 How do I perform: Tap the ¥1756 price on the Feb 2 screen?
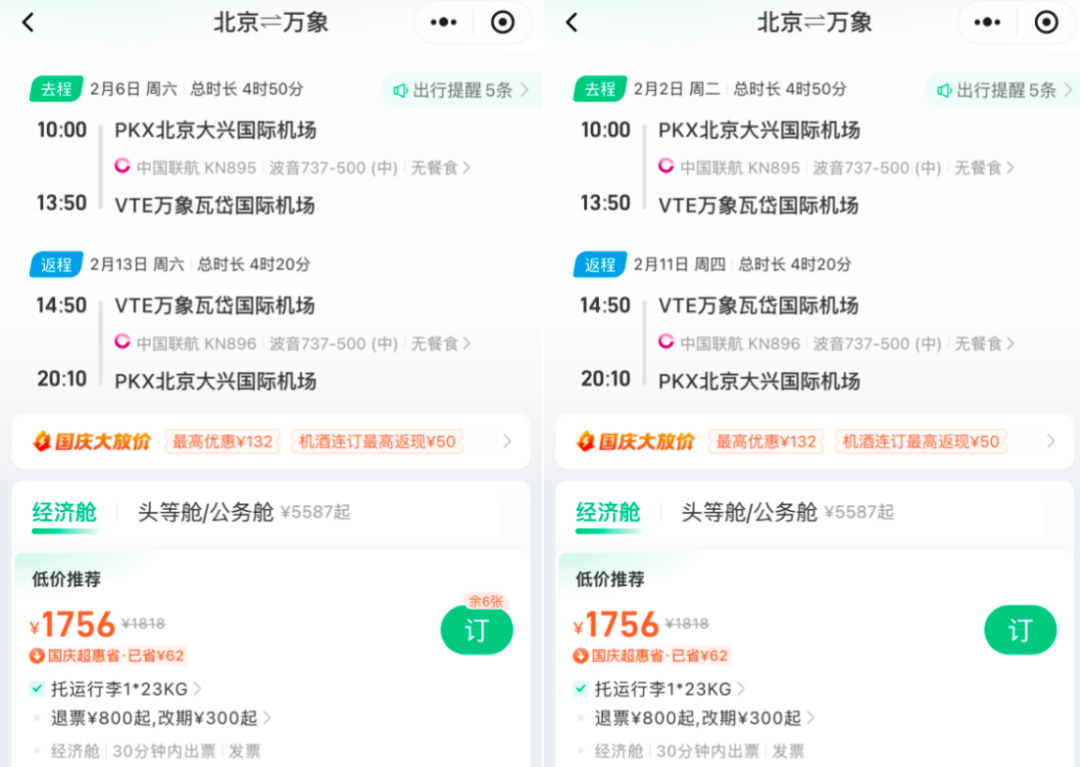pos(616,624)
